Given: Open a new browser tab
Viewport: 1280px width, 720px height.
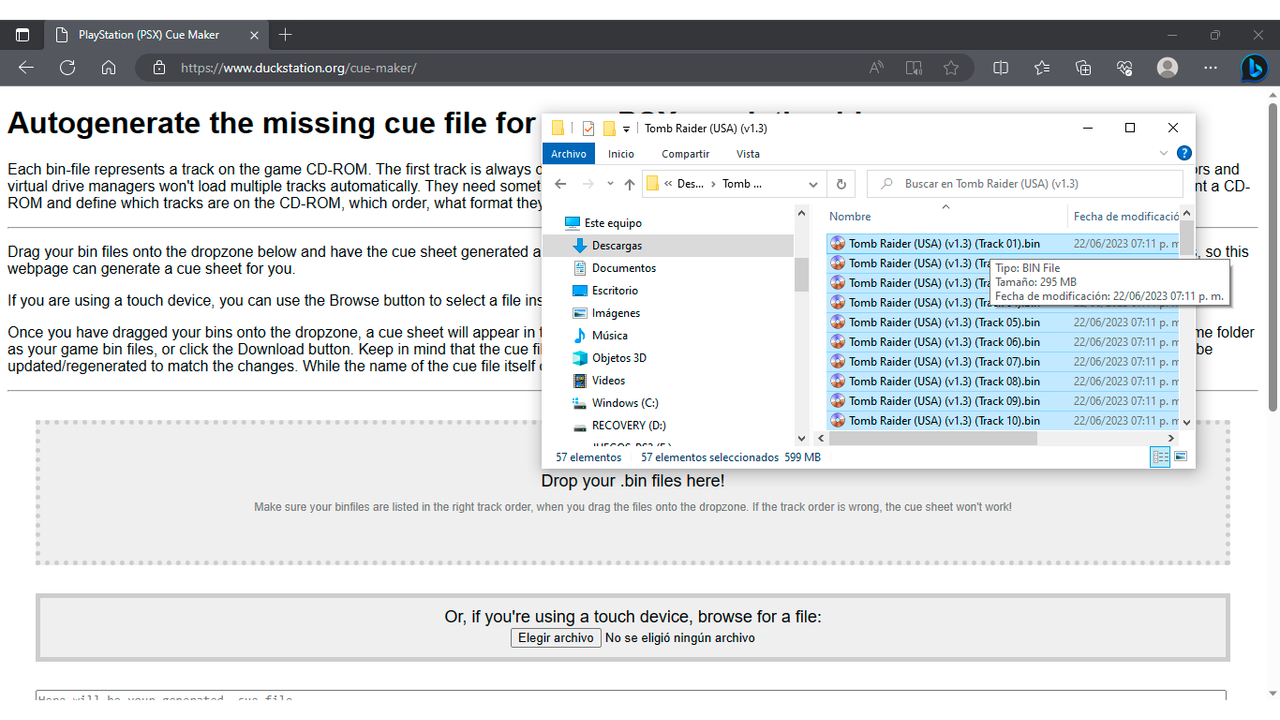Looking at the screenshot, I should click(285, 35).
